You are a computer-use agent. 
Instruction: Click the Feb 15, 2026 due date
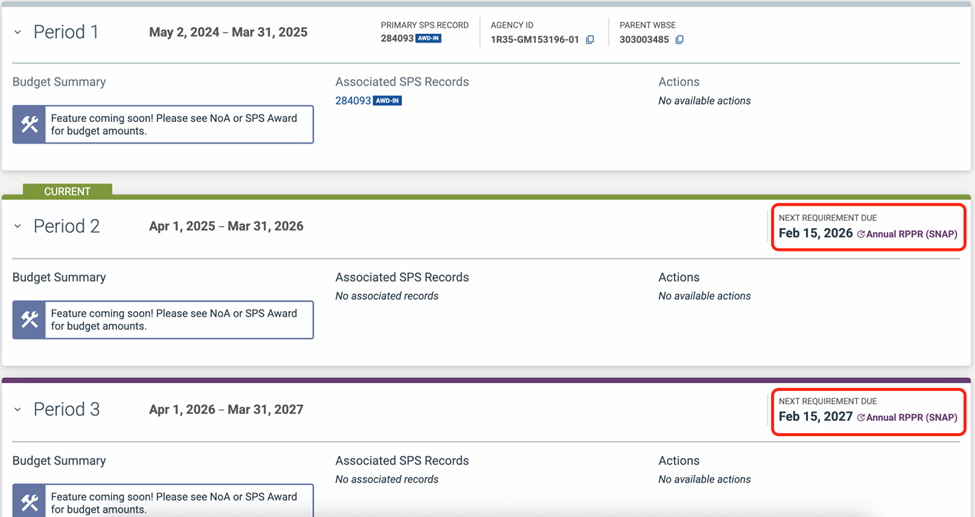pyautogui.click(x=815, y=234)
